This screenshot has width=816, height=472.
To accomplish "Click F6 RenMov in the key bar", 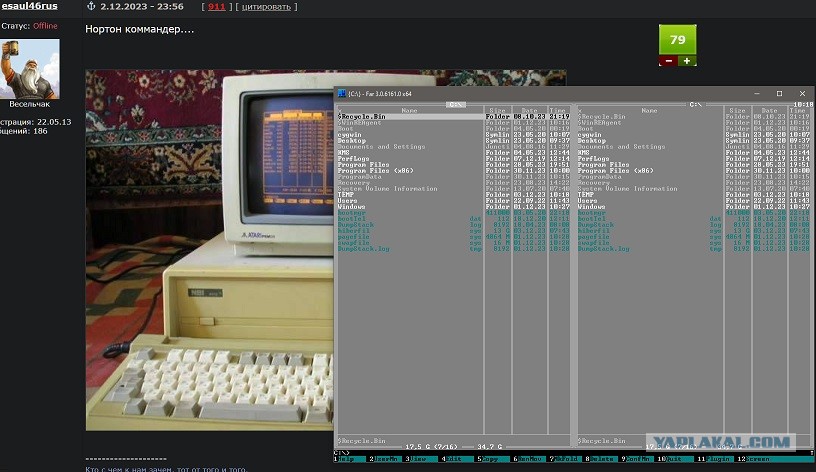I will (528, 459).
